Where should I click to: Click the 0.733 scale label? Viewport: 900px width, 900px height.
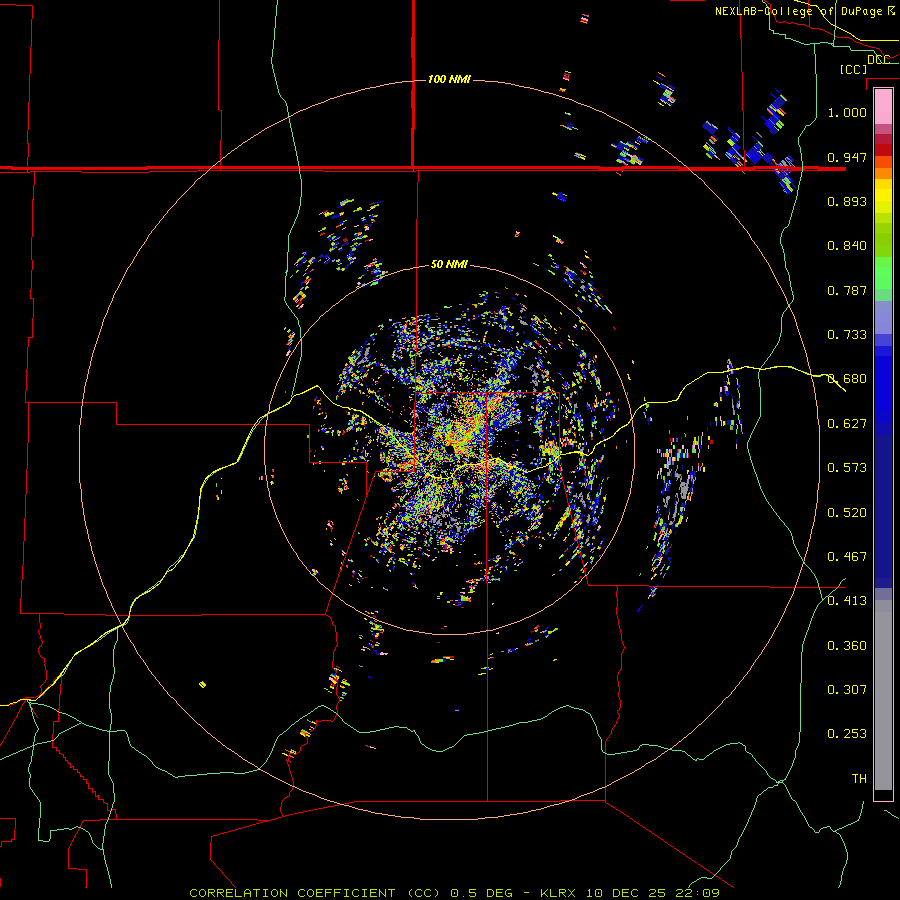tap(847, 334)
